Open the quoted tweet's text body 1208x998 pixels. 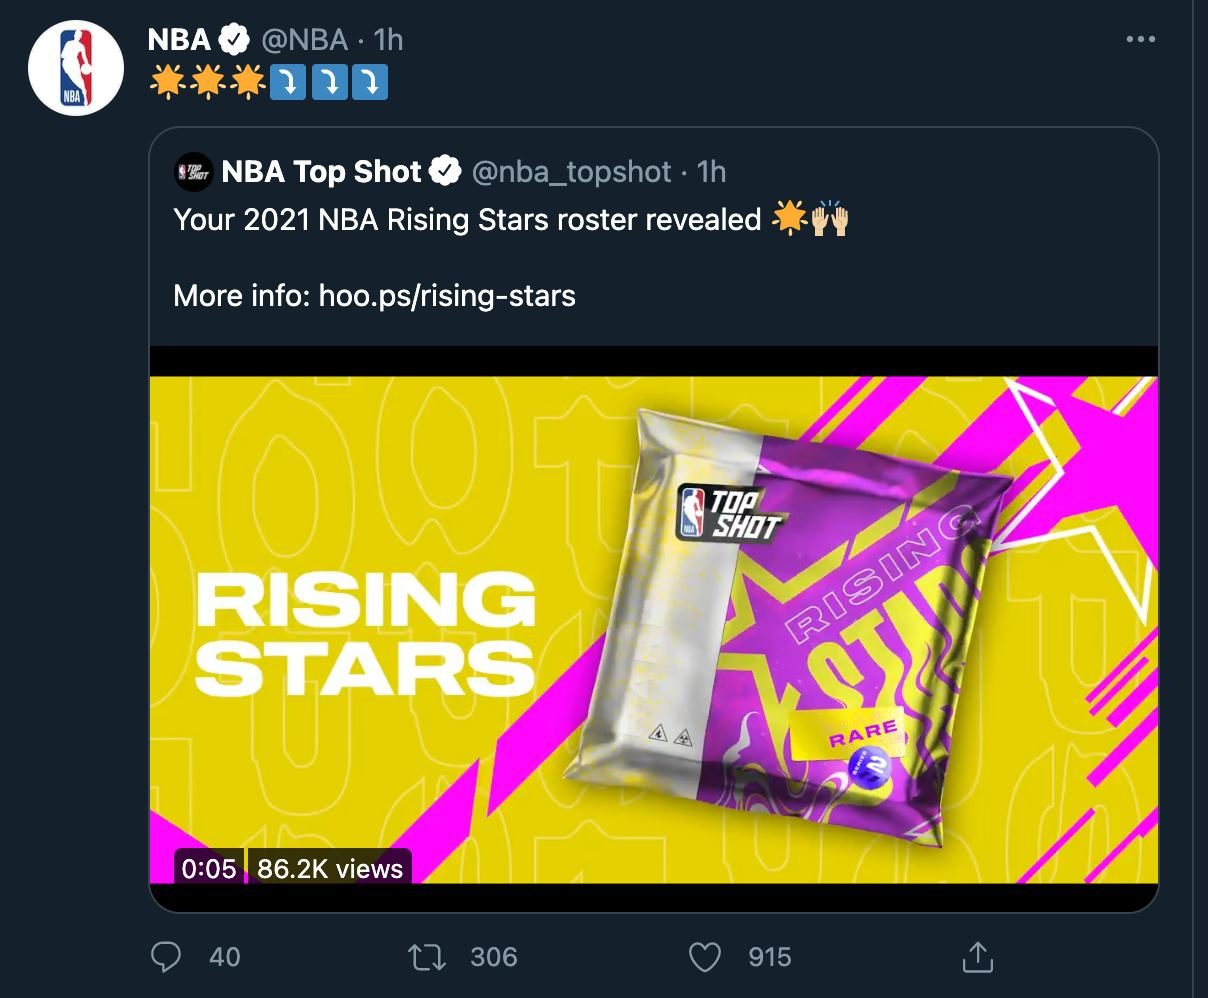pyautogui.click(x=467, y=220)
